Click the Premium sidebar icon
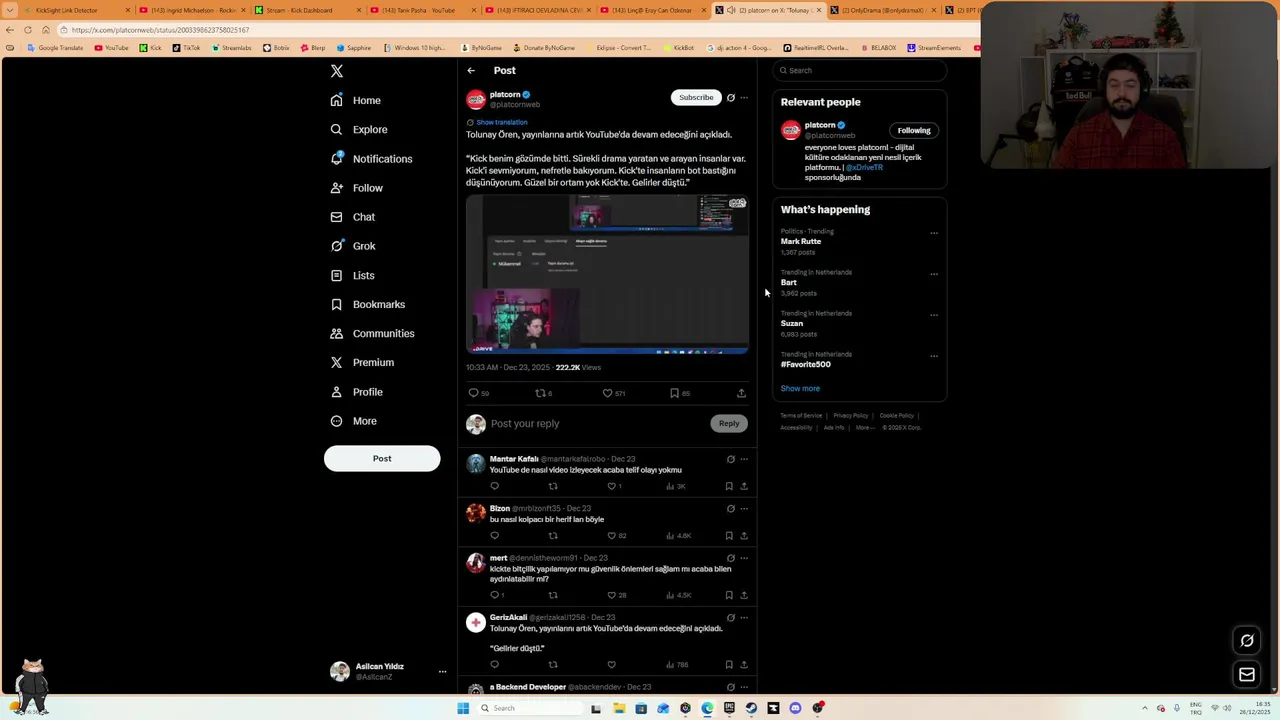The width and height of the screenshot is (1280, 720). point(336,362)
